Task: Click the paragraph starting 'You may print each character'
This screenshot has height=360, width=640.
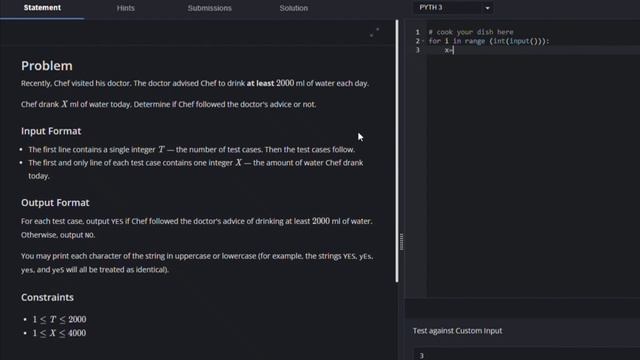Action: tap(197, 263)
